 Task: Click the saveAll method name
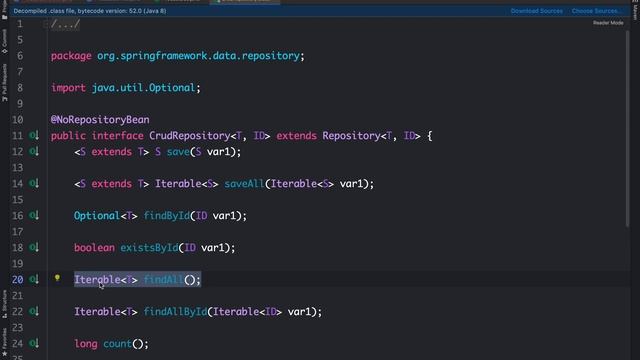(244, 184)
